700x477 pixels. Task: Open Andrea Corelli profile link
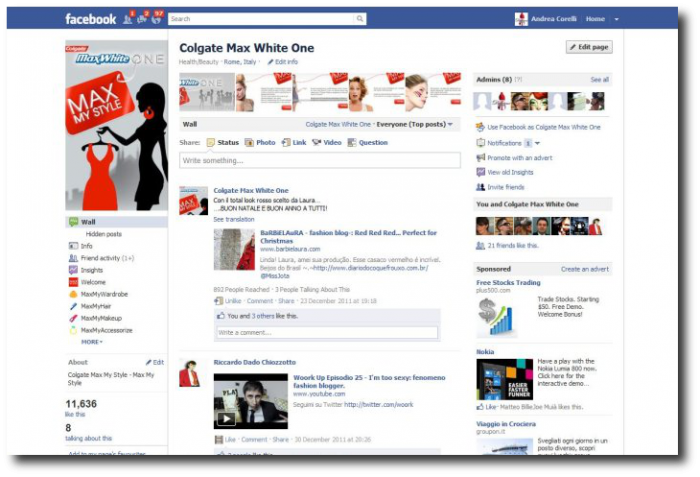(x=554, y=19)
